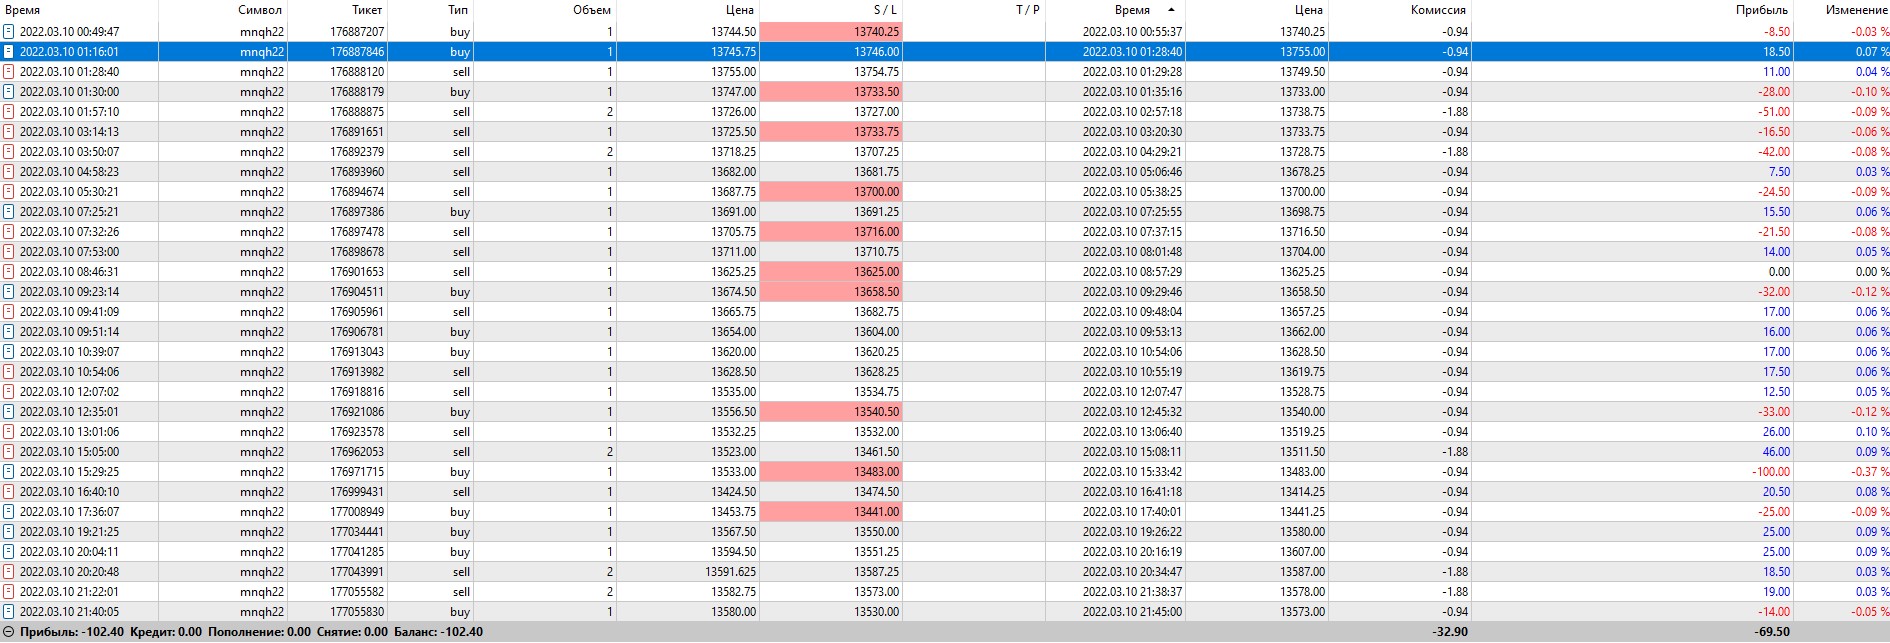
Task: Click the buy order icon at 12:35:01
Action: (x=9, y=412)
